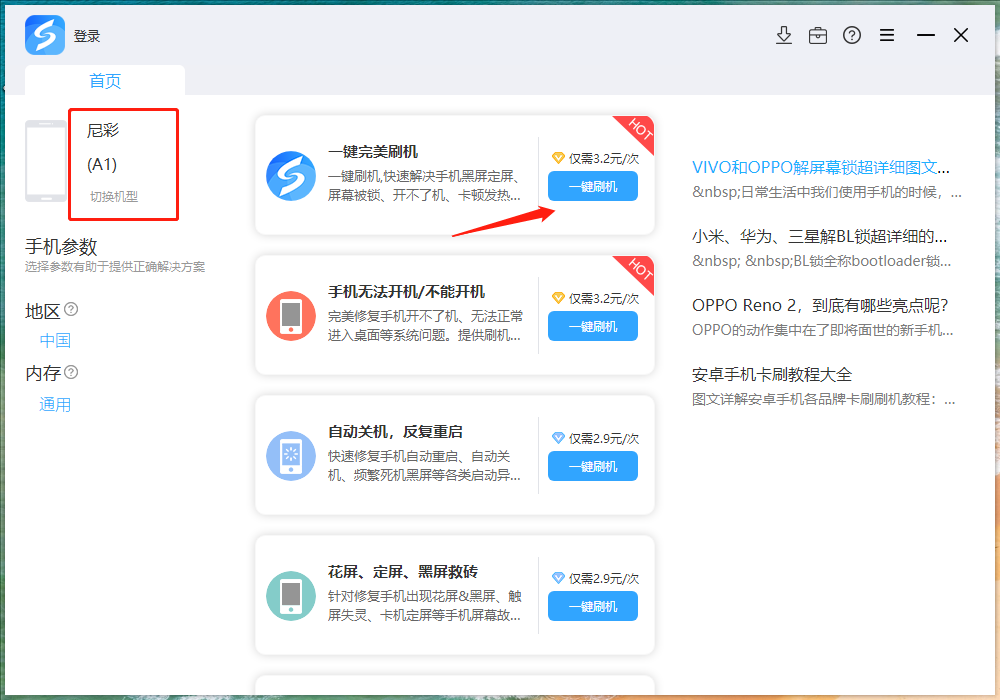Click the 手机无法开机 red phone icon
This screenshot has width=1000, height=700.
(x=291, y=316)
